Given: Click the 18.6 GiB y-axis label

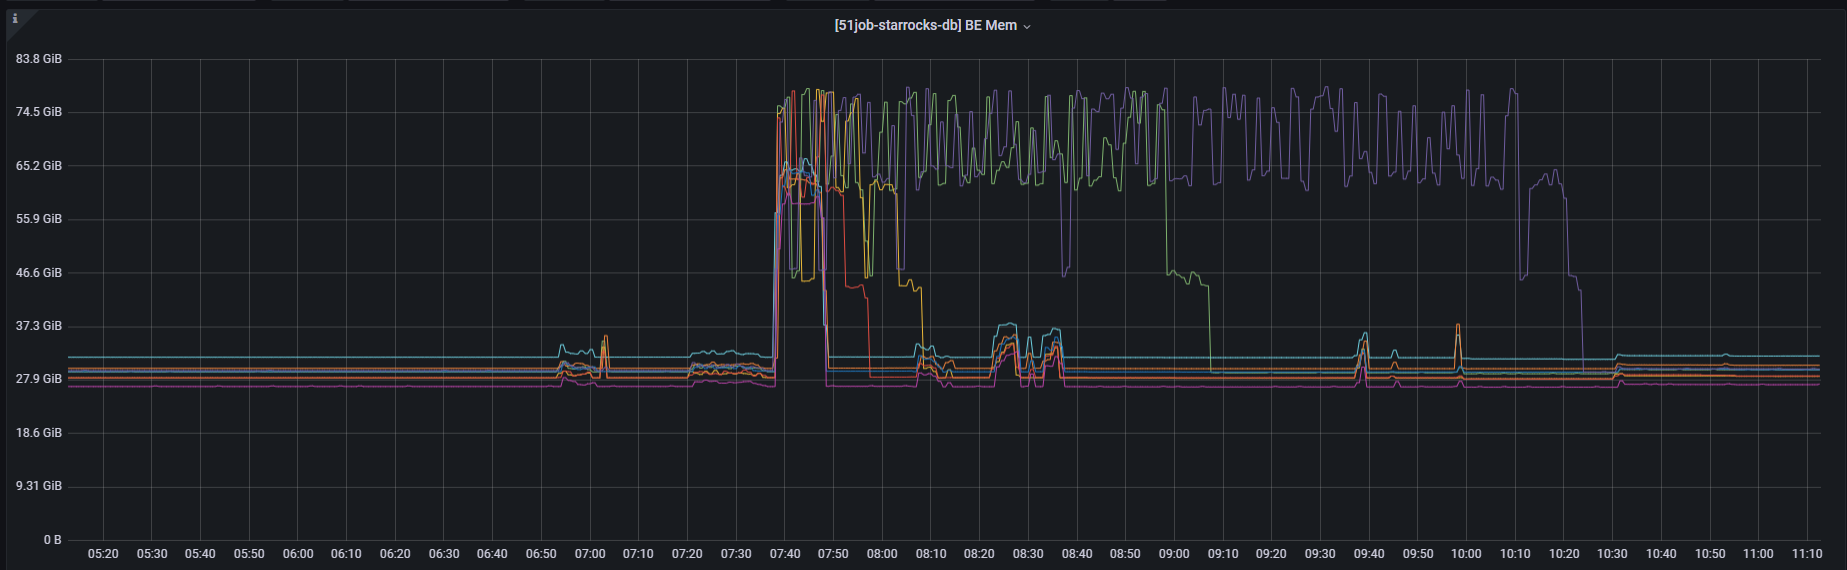Looking at the screenshot, I should (39, 433).
